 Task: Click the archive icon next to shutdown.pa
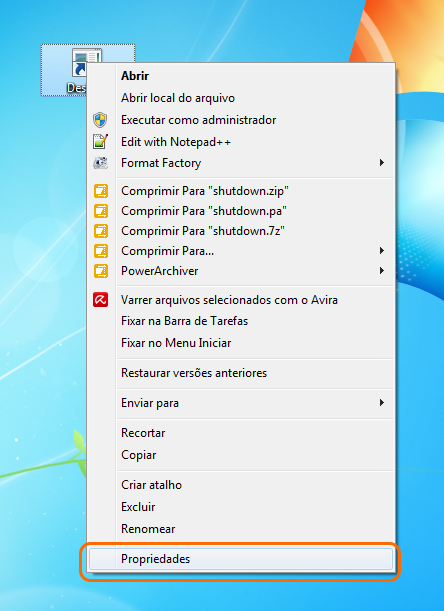coord(101,211)
